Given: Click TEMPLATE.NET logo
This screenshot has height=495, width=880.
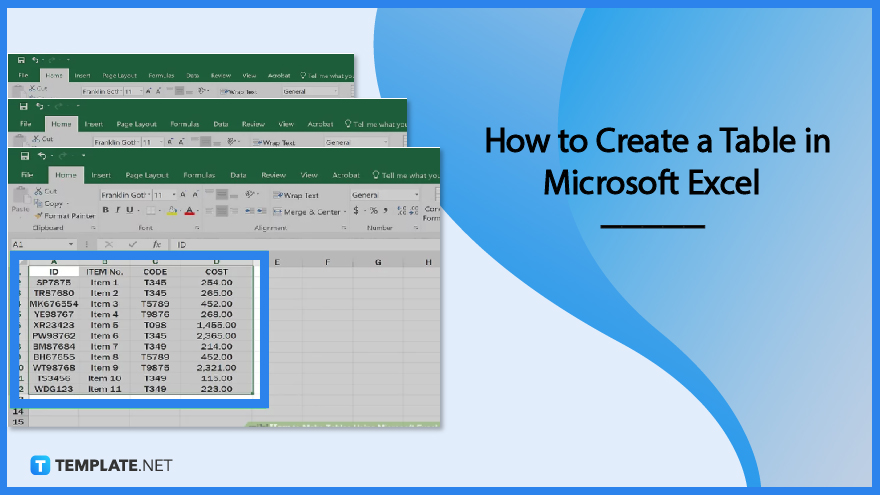Looking at the screenshot, I should [x=101, y=465].
